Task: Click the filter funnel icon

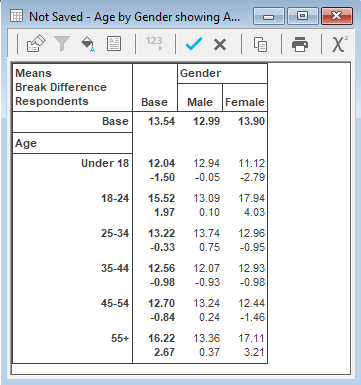Action: (62, 44)
